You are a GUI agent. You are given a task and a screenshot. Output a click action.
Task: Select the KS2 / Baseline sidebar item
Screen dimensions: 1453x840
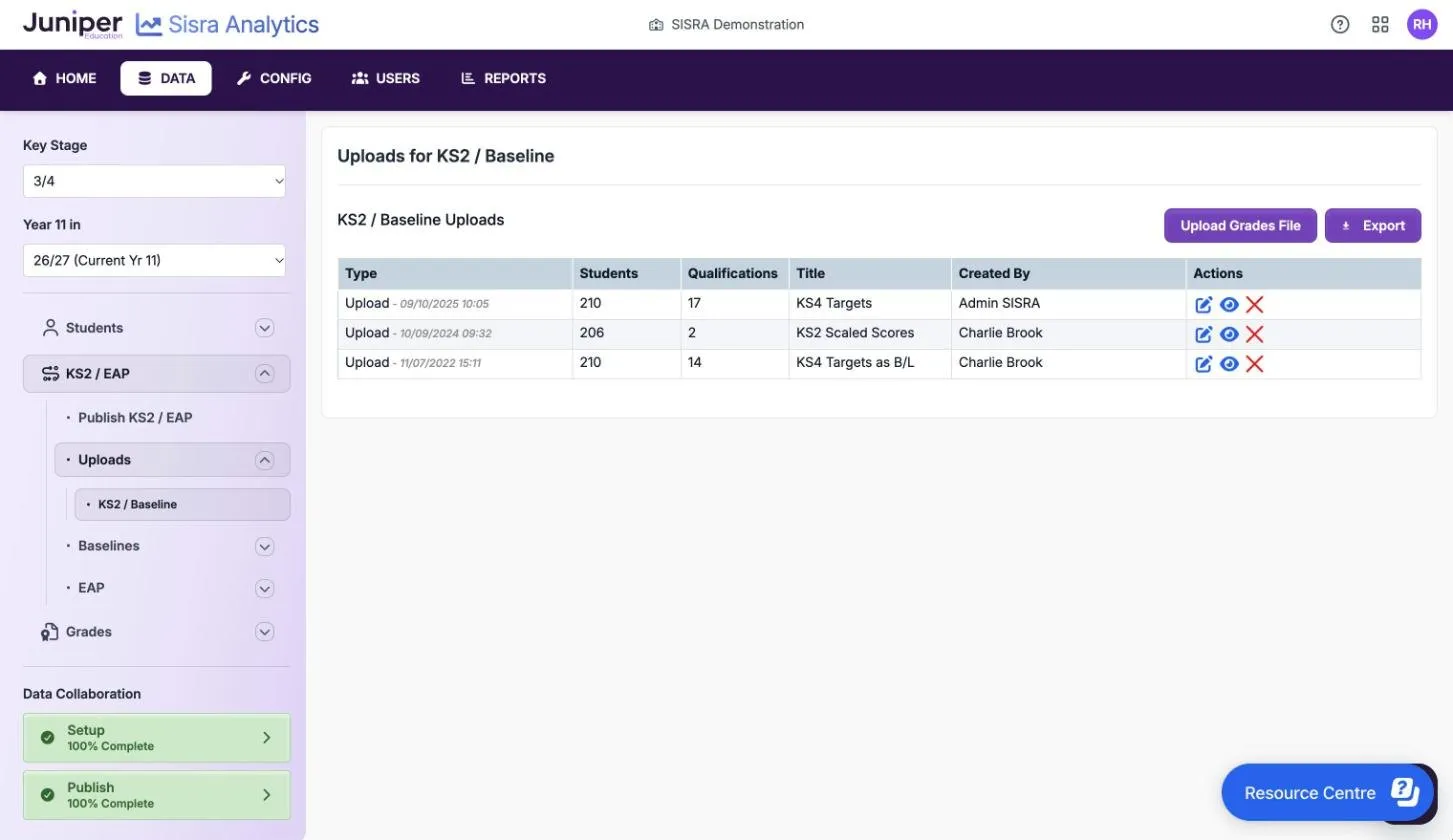[x=182, y=504]
